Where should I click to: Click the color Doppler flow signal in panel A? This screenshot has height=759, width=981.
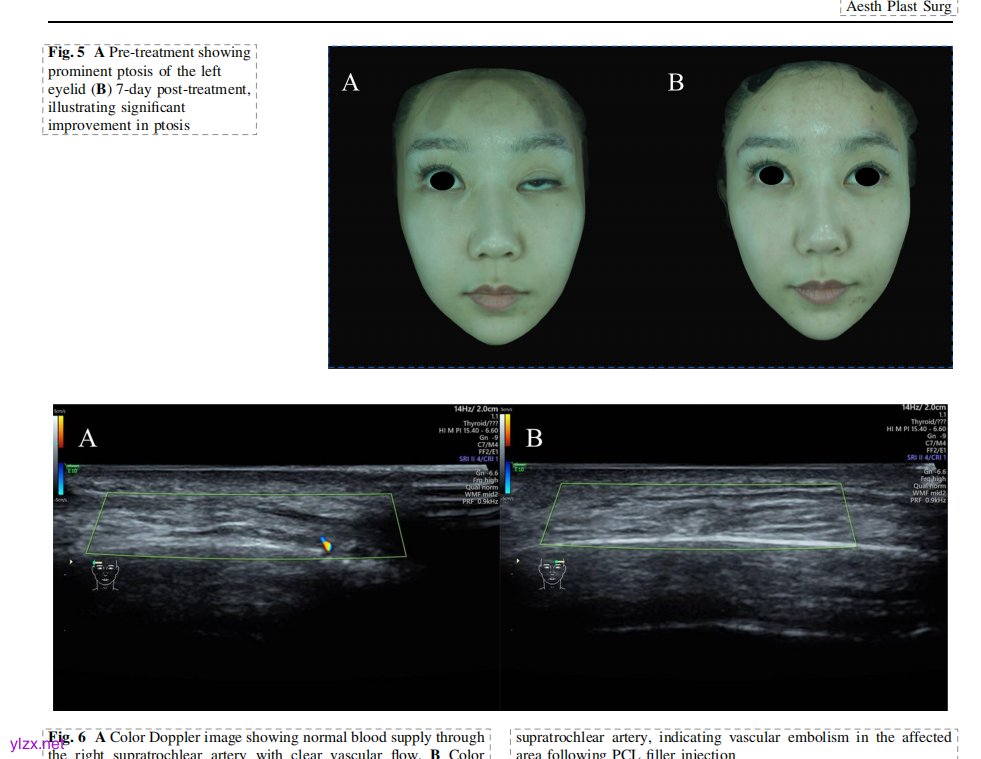tap(327, 544)
